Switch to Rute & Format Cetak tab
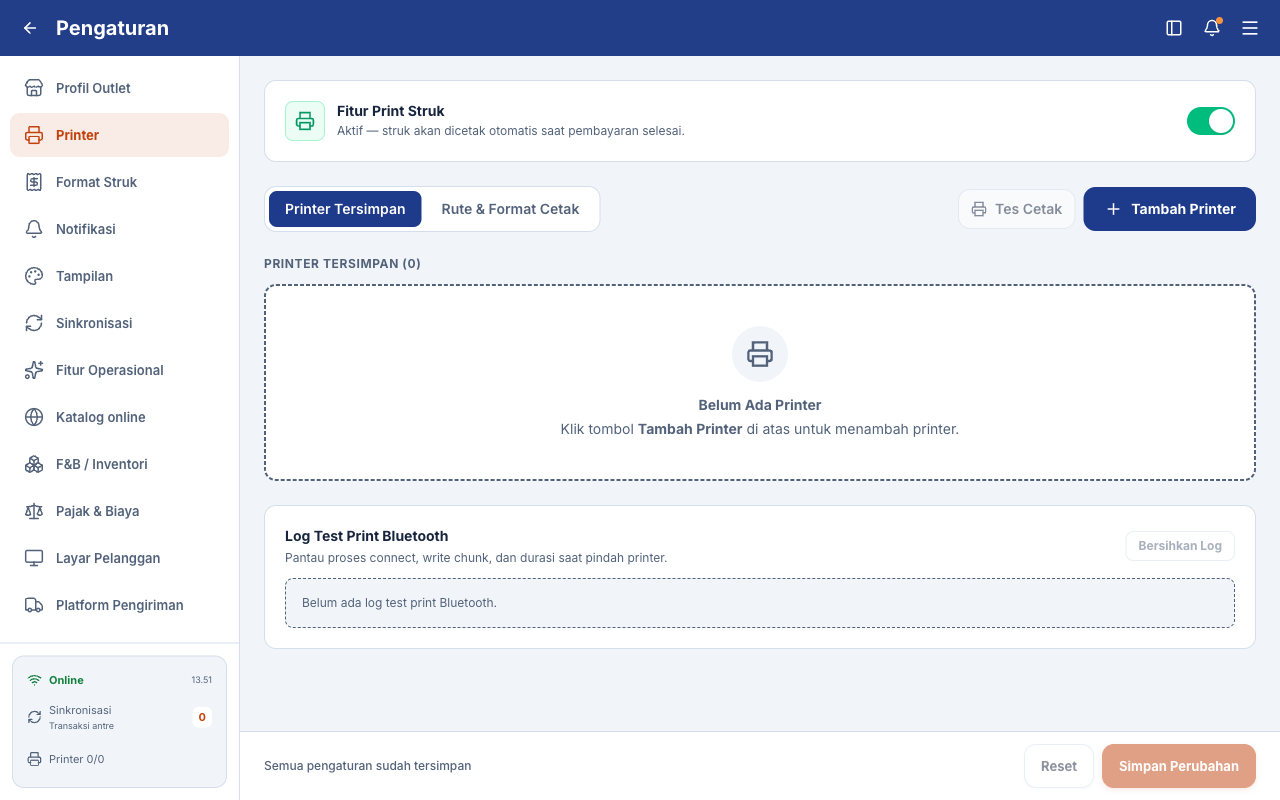The image size is (1280, 800). point(510,209)
